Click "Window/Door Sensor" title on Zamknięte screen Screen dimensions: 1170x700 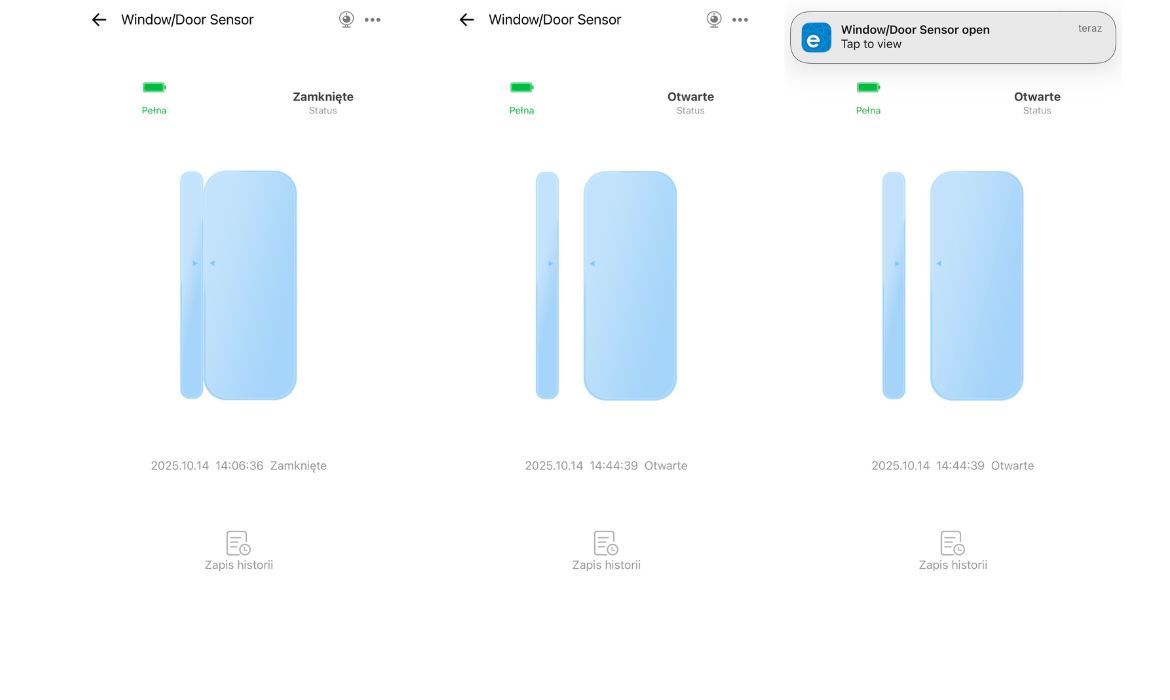point(187,20)
